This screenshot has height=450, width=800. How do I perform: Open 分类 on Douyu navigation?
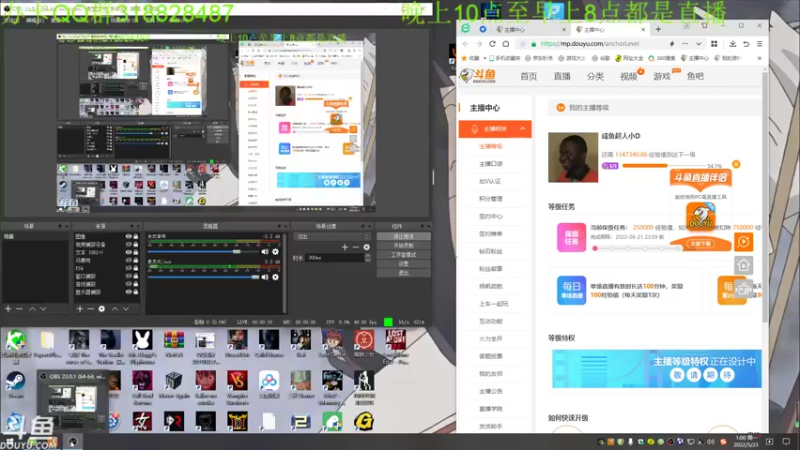click(x=595, y=77)
